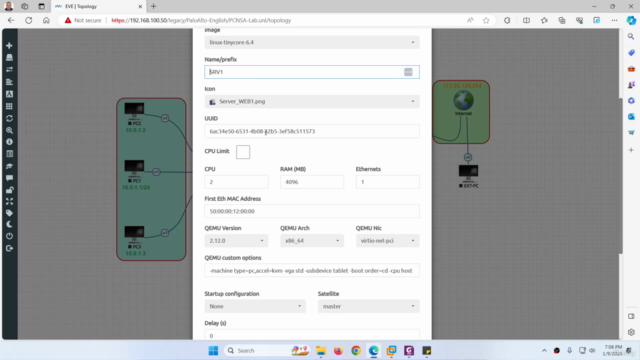
Task: Click the Internet globe node
Action: (463, 100)
